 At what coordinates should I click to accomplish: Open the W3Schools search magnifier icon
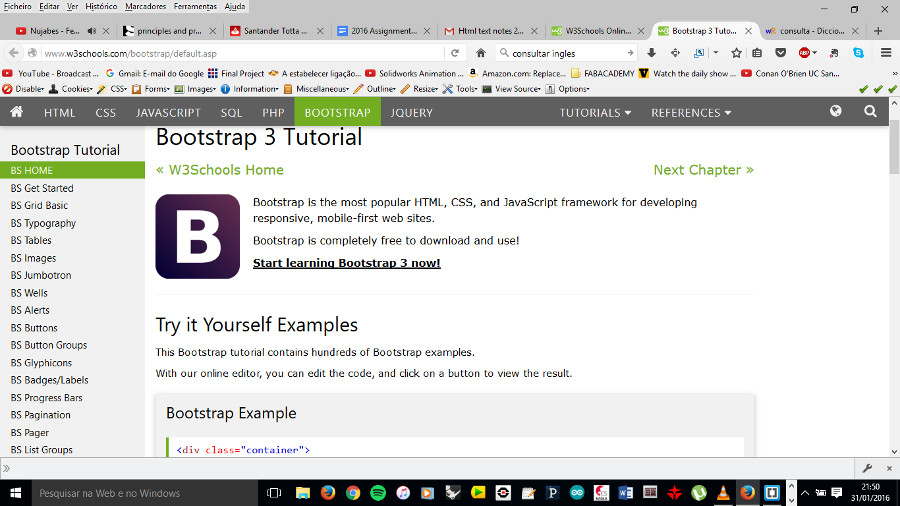(x=870, y=111)
